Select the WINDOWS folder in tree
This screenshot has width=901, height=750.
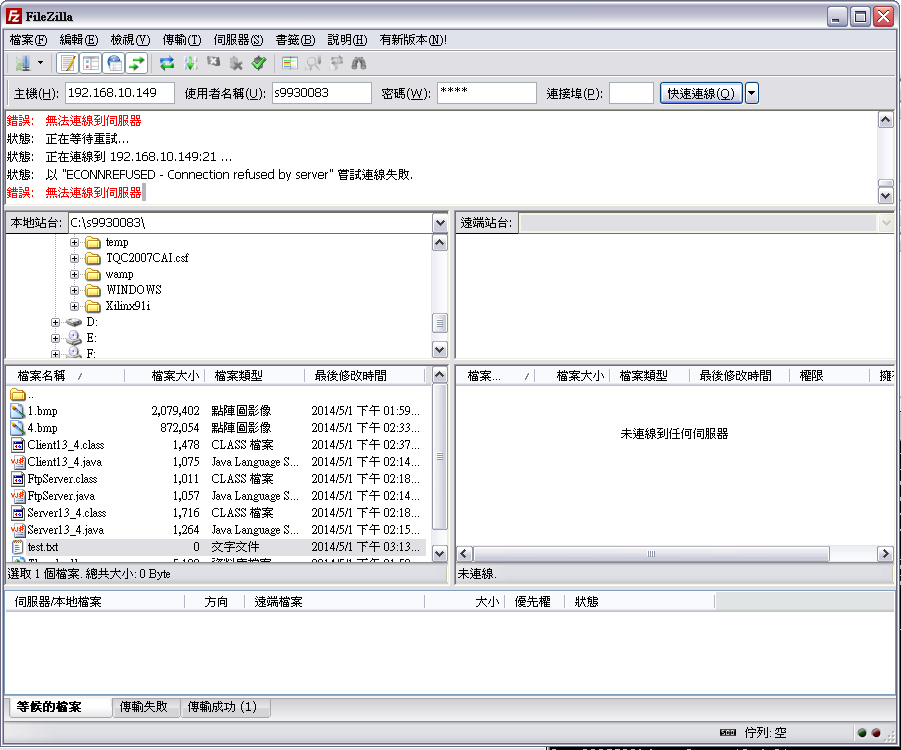pos(134,290)
